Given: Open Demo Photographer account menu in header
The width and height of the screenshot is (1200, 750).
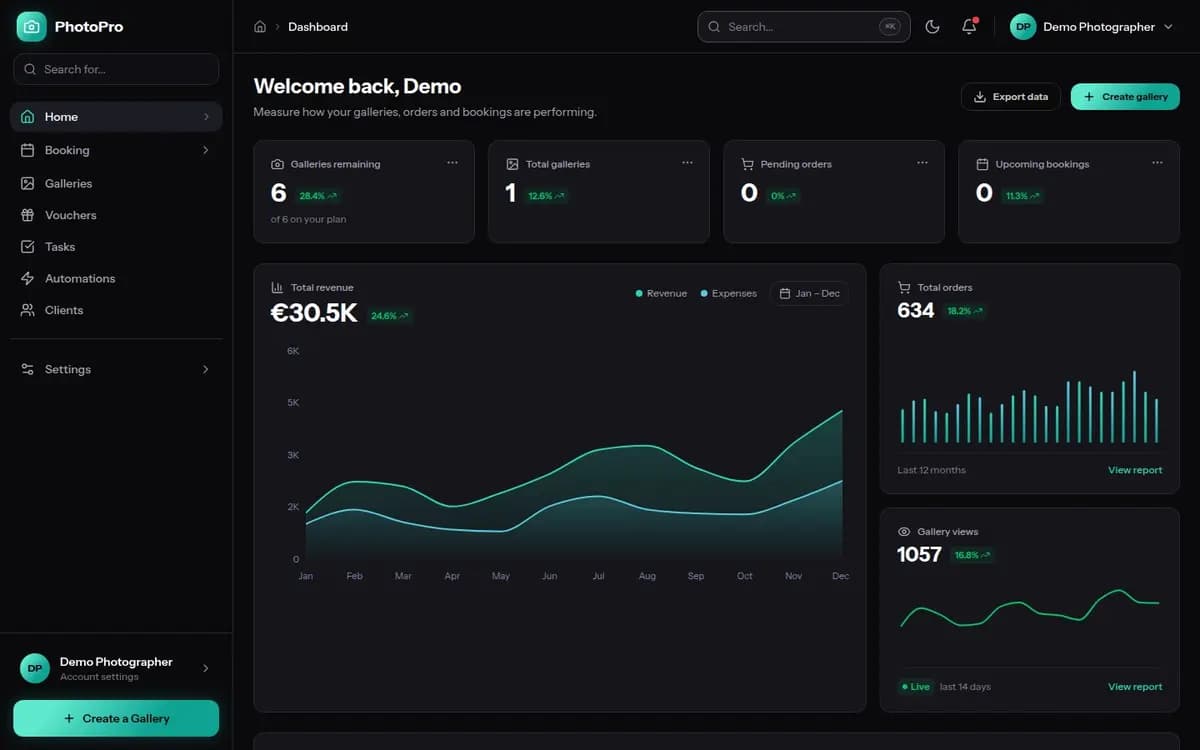Looking at the screenshot, I should (1091, 27).
